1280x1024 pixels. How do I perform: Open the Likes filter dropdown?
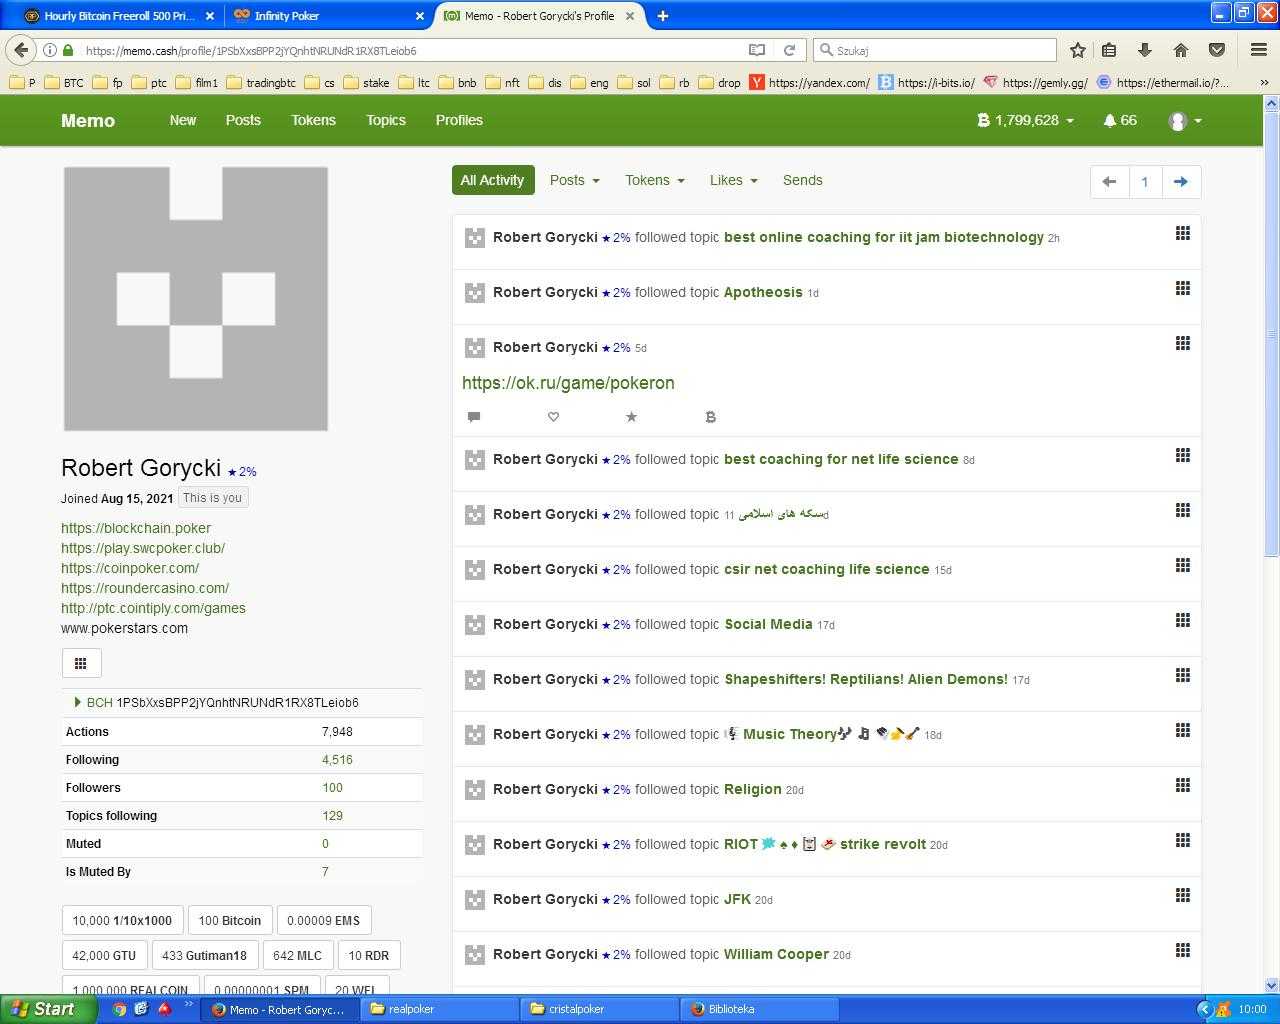733,180
